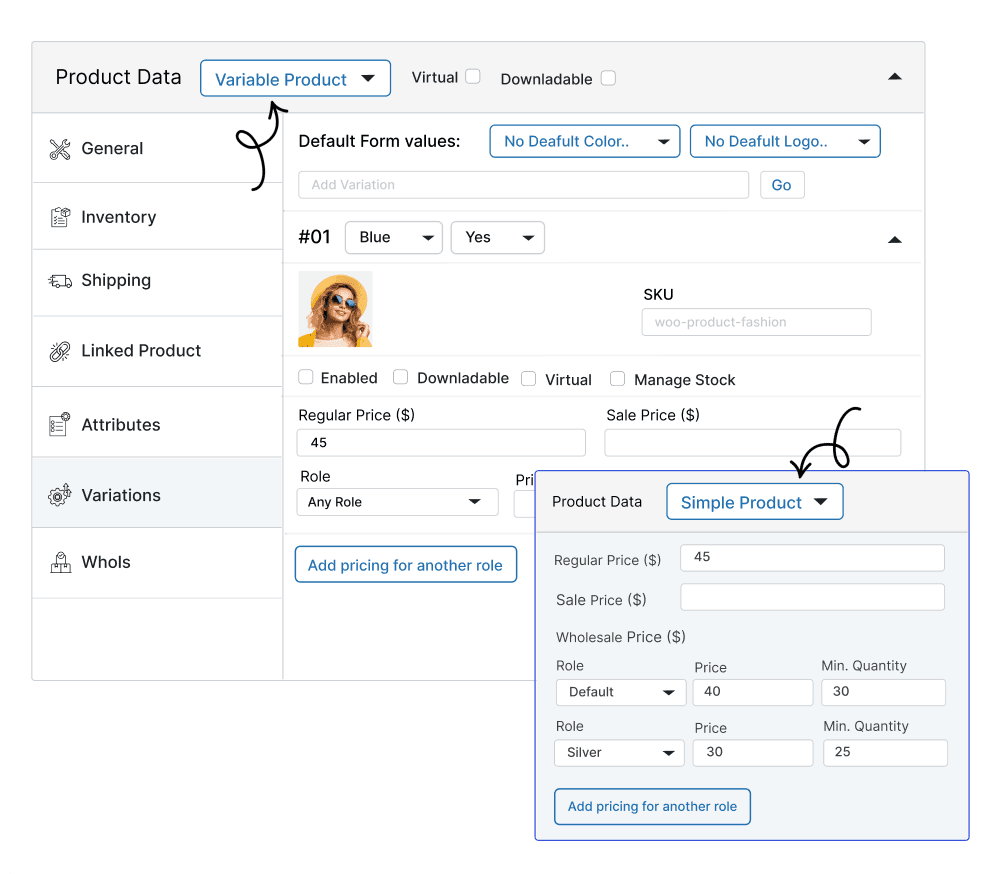Click the Go button

pos(782,185)
